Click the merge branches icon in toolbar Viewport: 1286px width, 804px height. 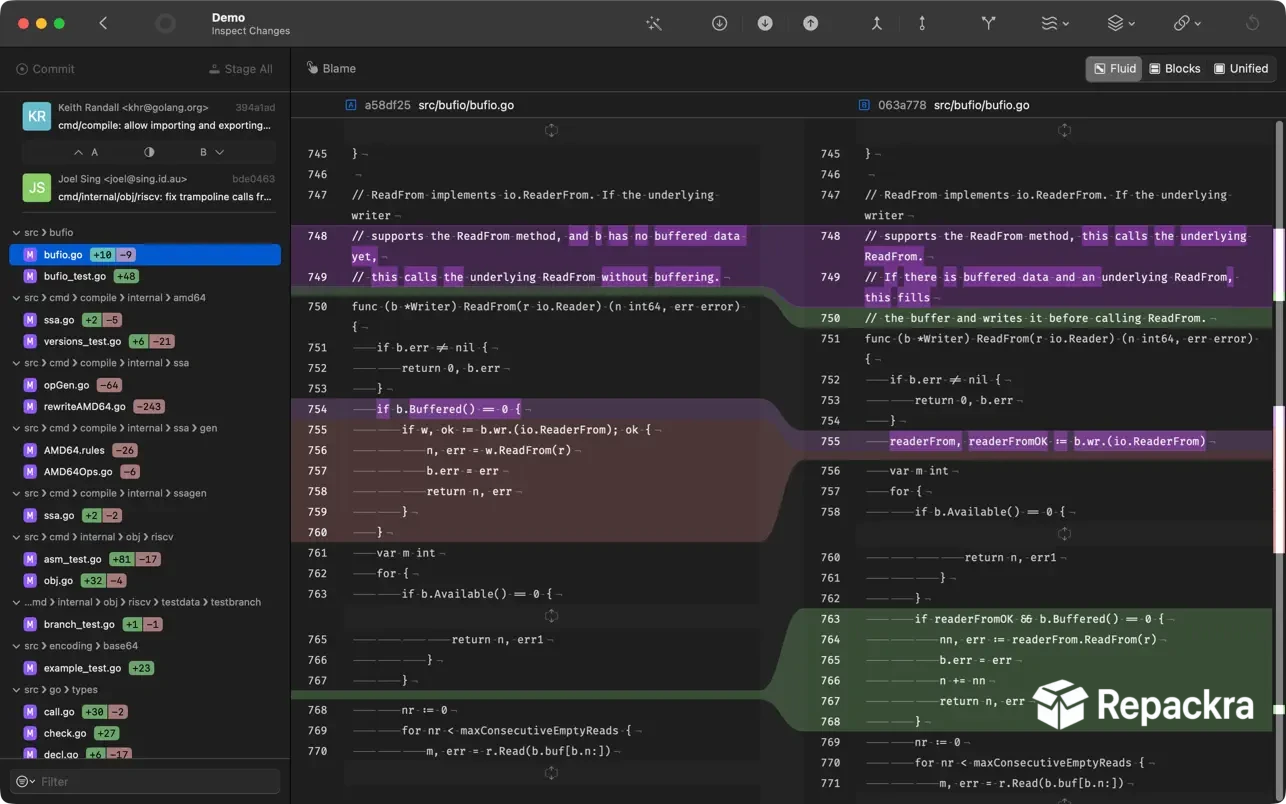[877, 23]
